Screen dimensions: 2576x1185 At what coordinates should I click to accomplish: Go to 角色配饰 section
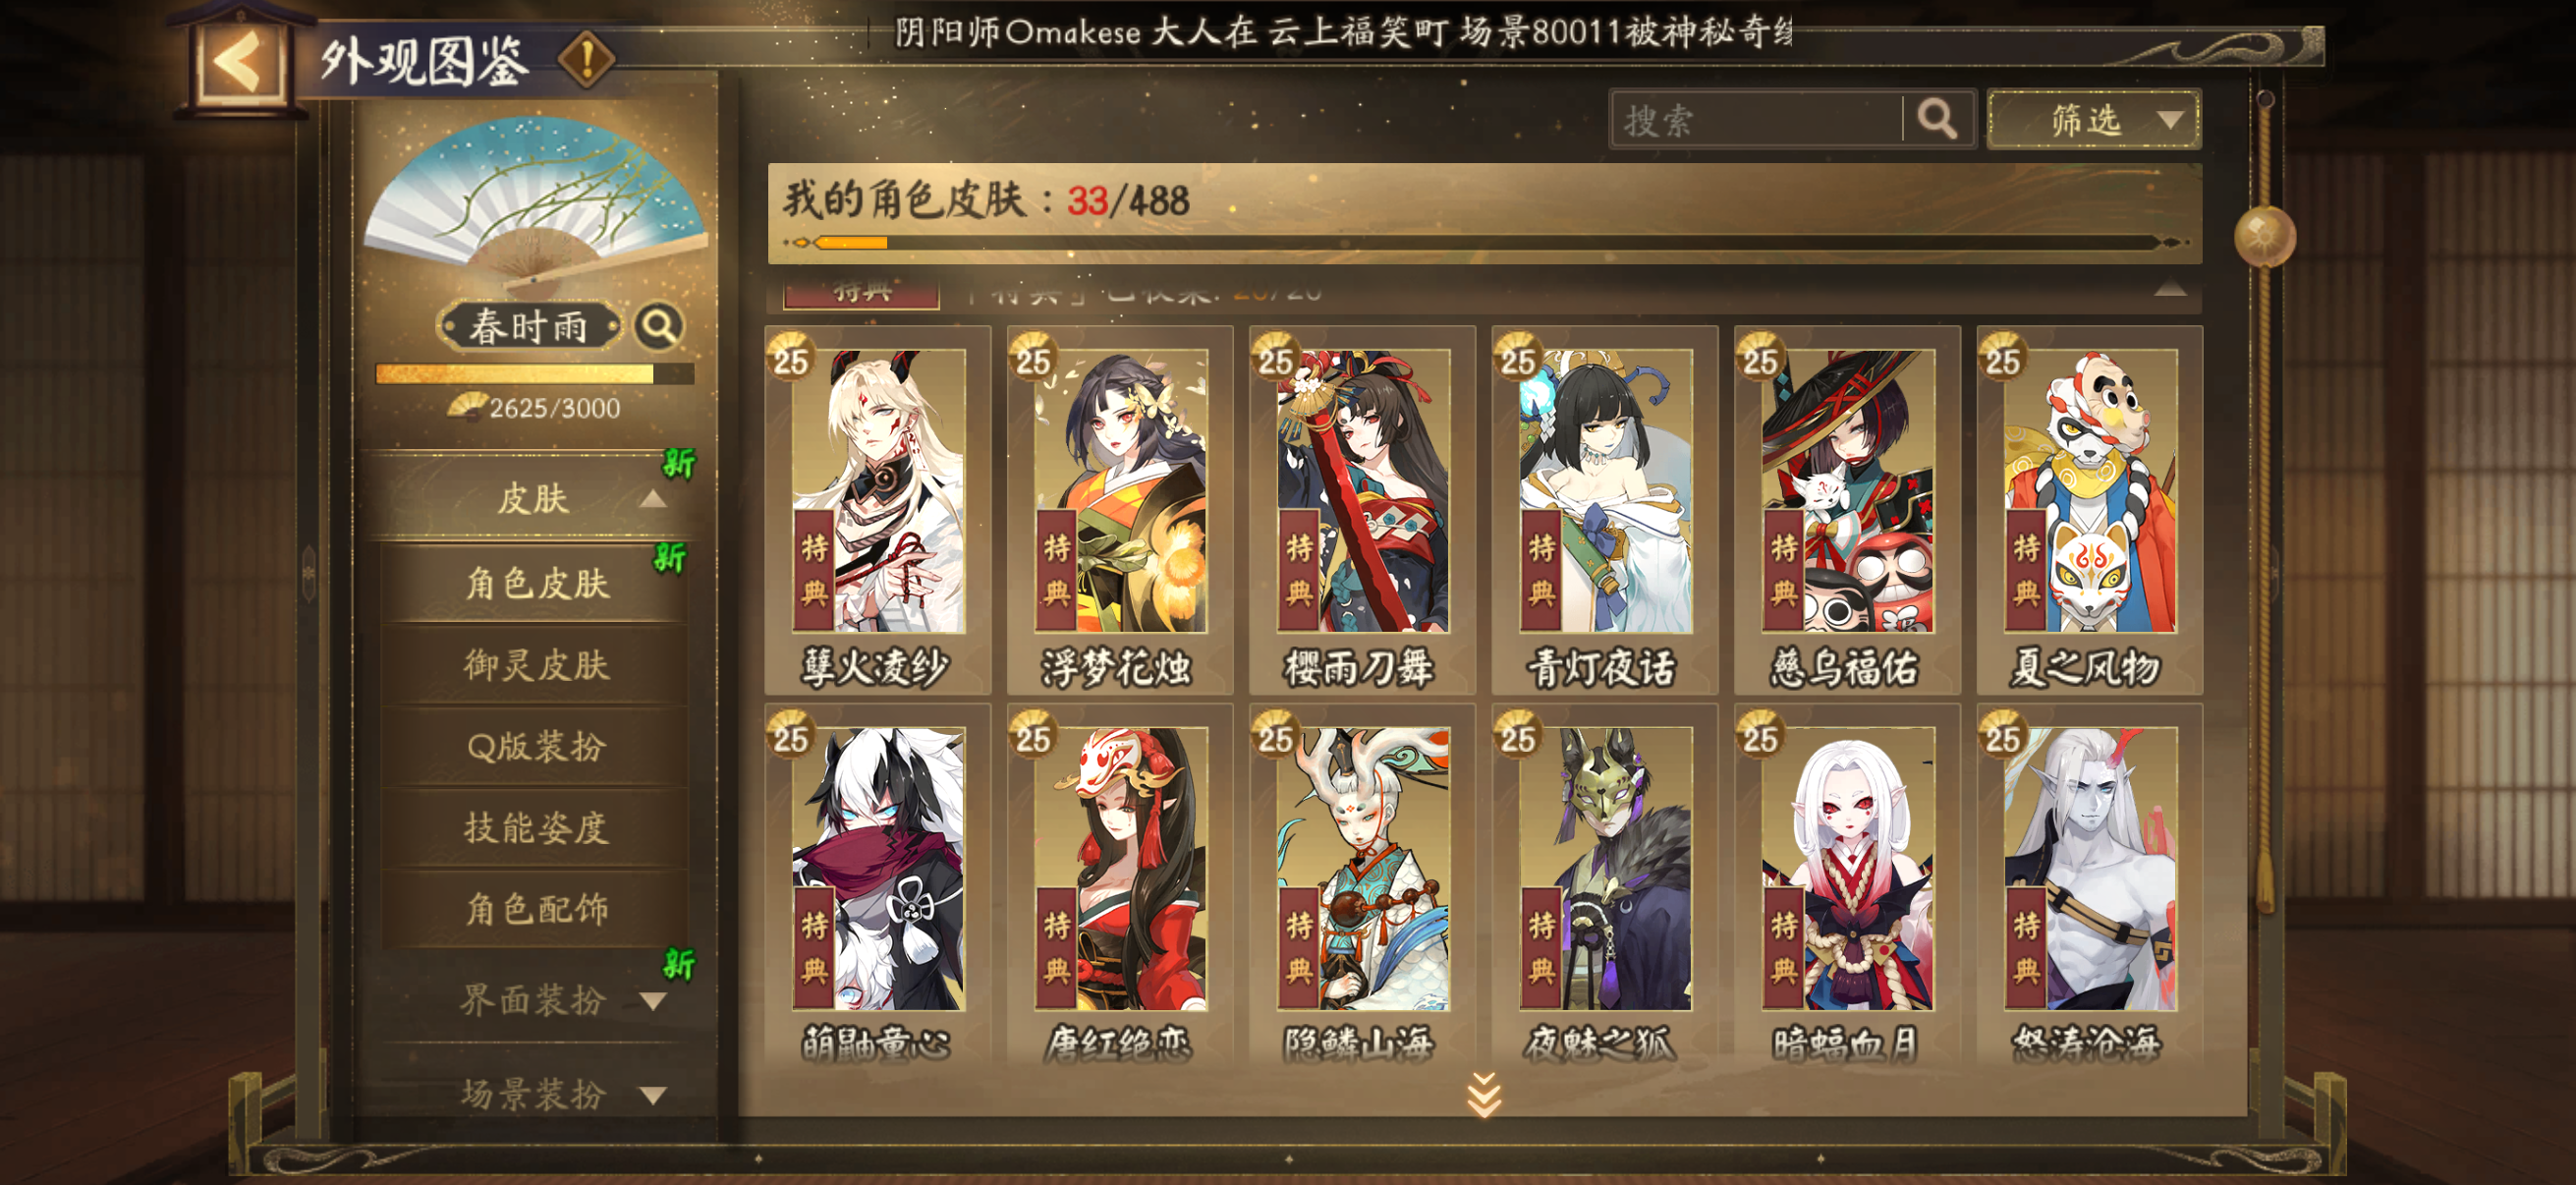tap(536, 908)
